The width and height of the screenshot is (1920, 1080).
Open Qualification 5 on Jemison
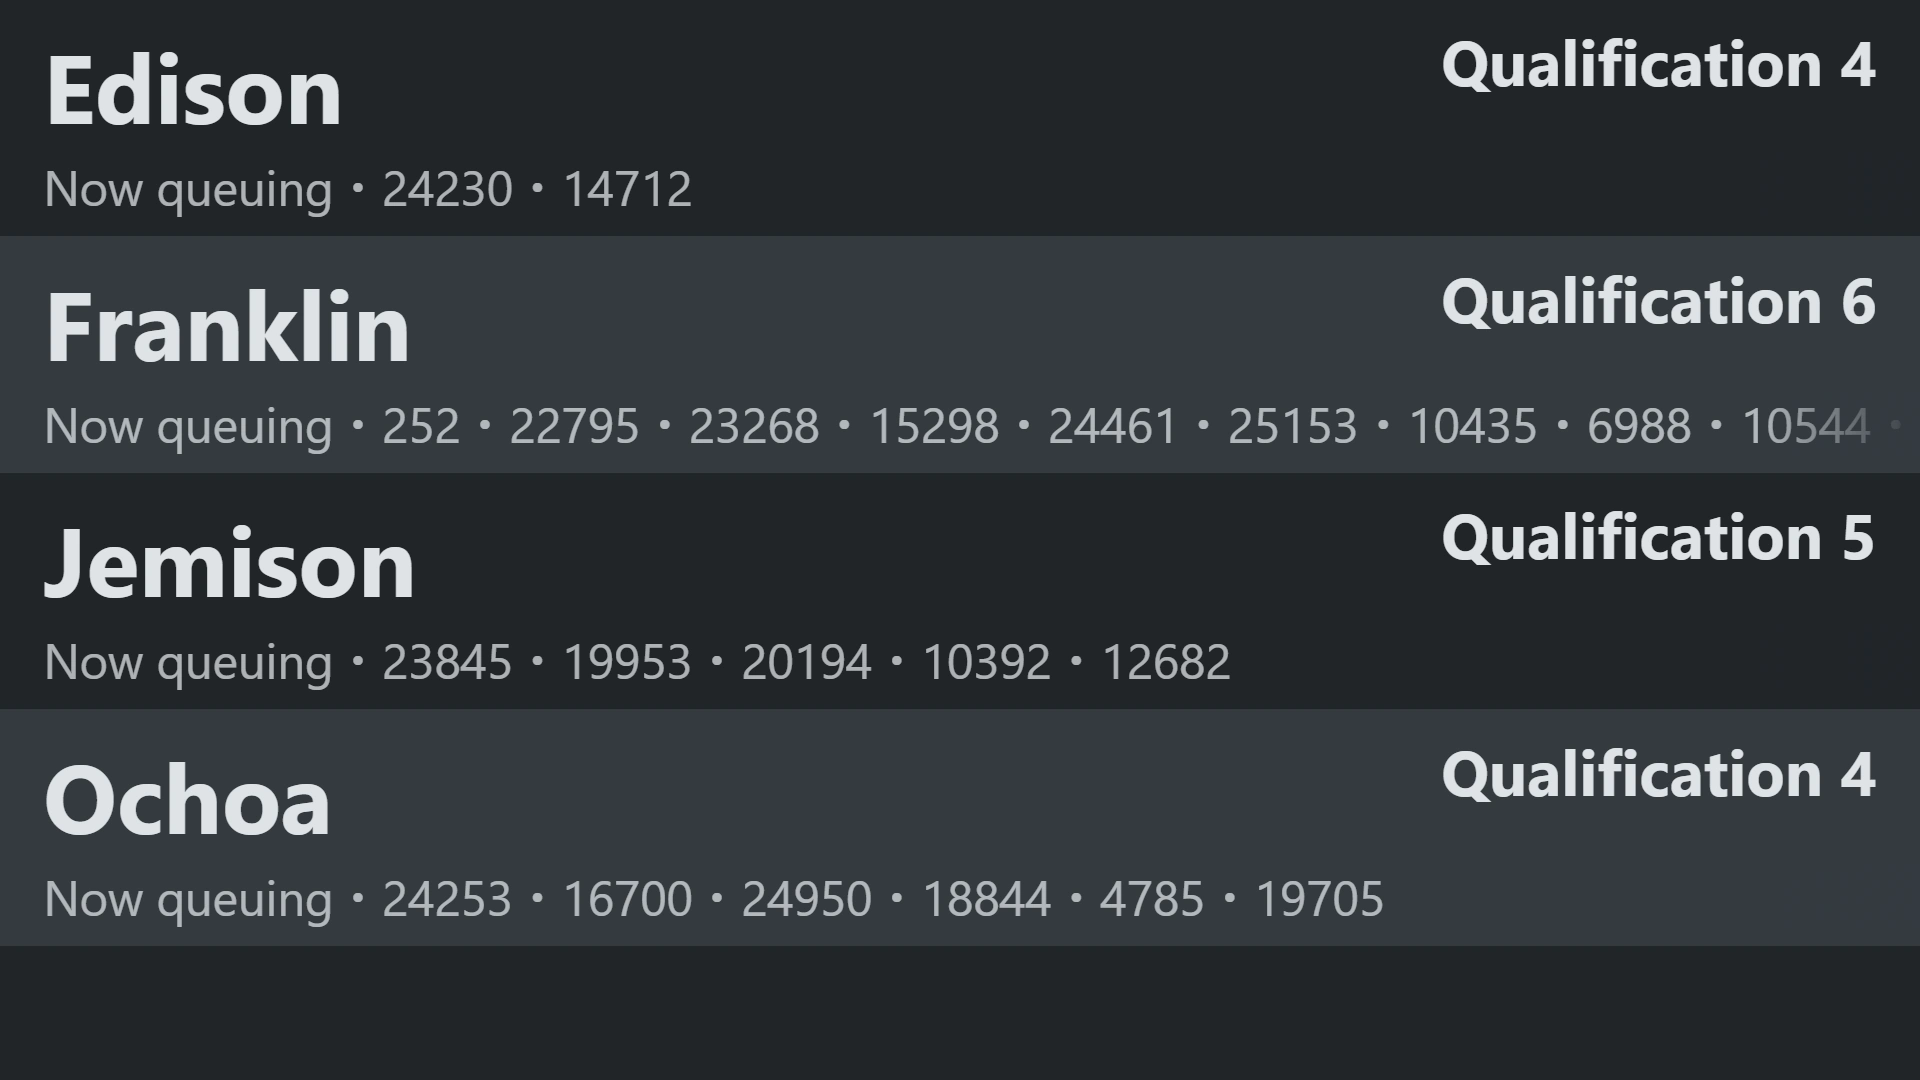tap(1657, 538)
